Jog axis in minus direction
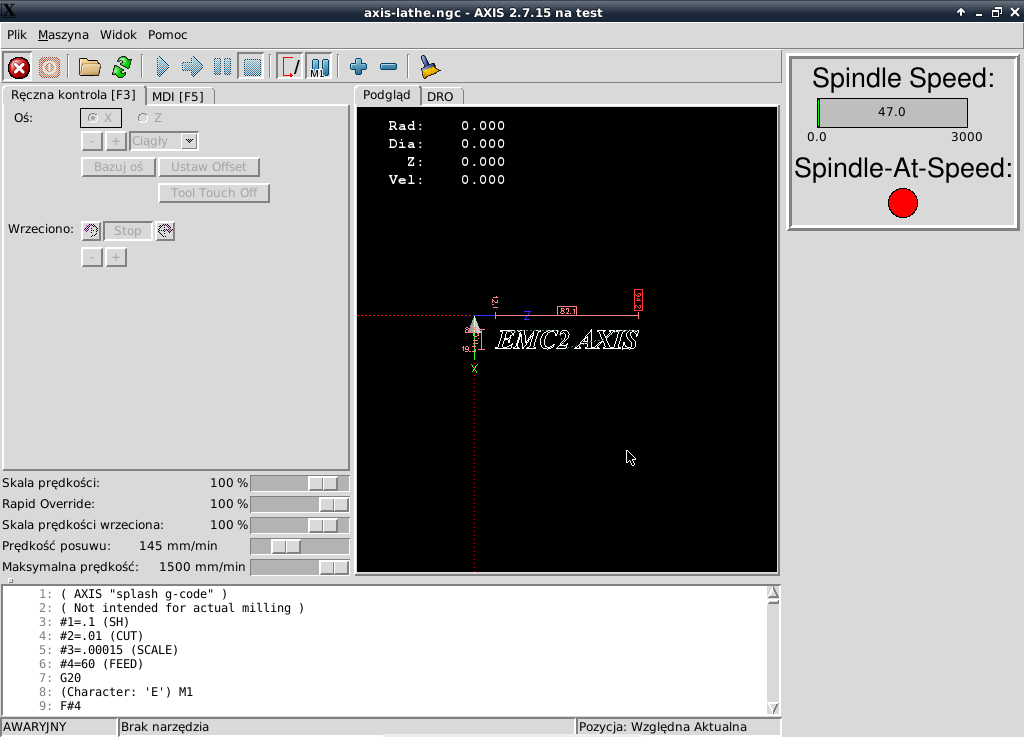This screenshot has height=737, width=1024. pyautogui.click(x=92, y=141)
